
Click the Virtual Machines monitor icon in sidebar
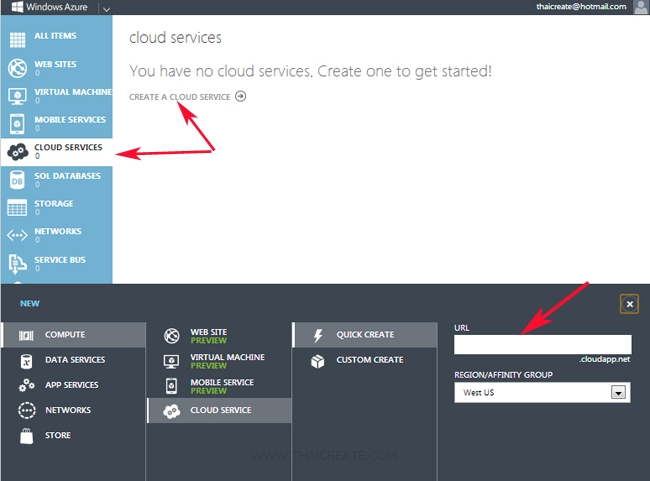point(17,96)
